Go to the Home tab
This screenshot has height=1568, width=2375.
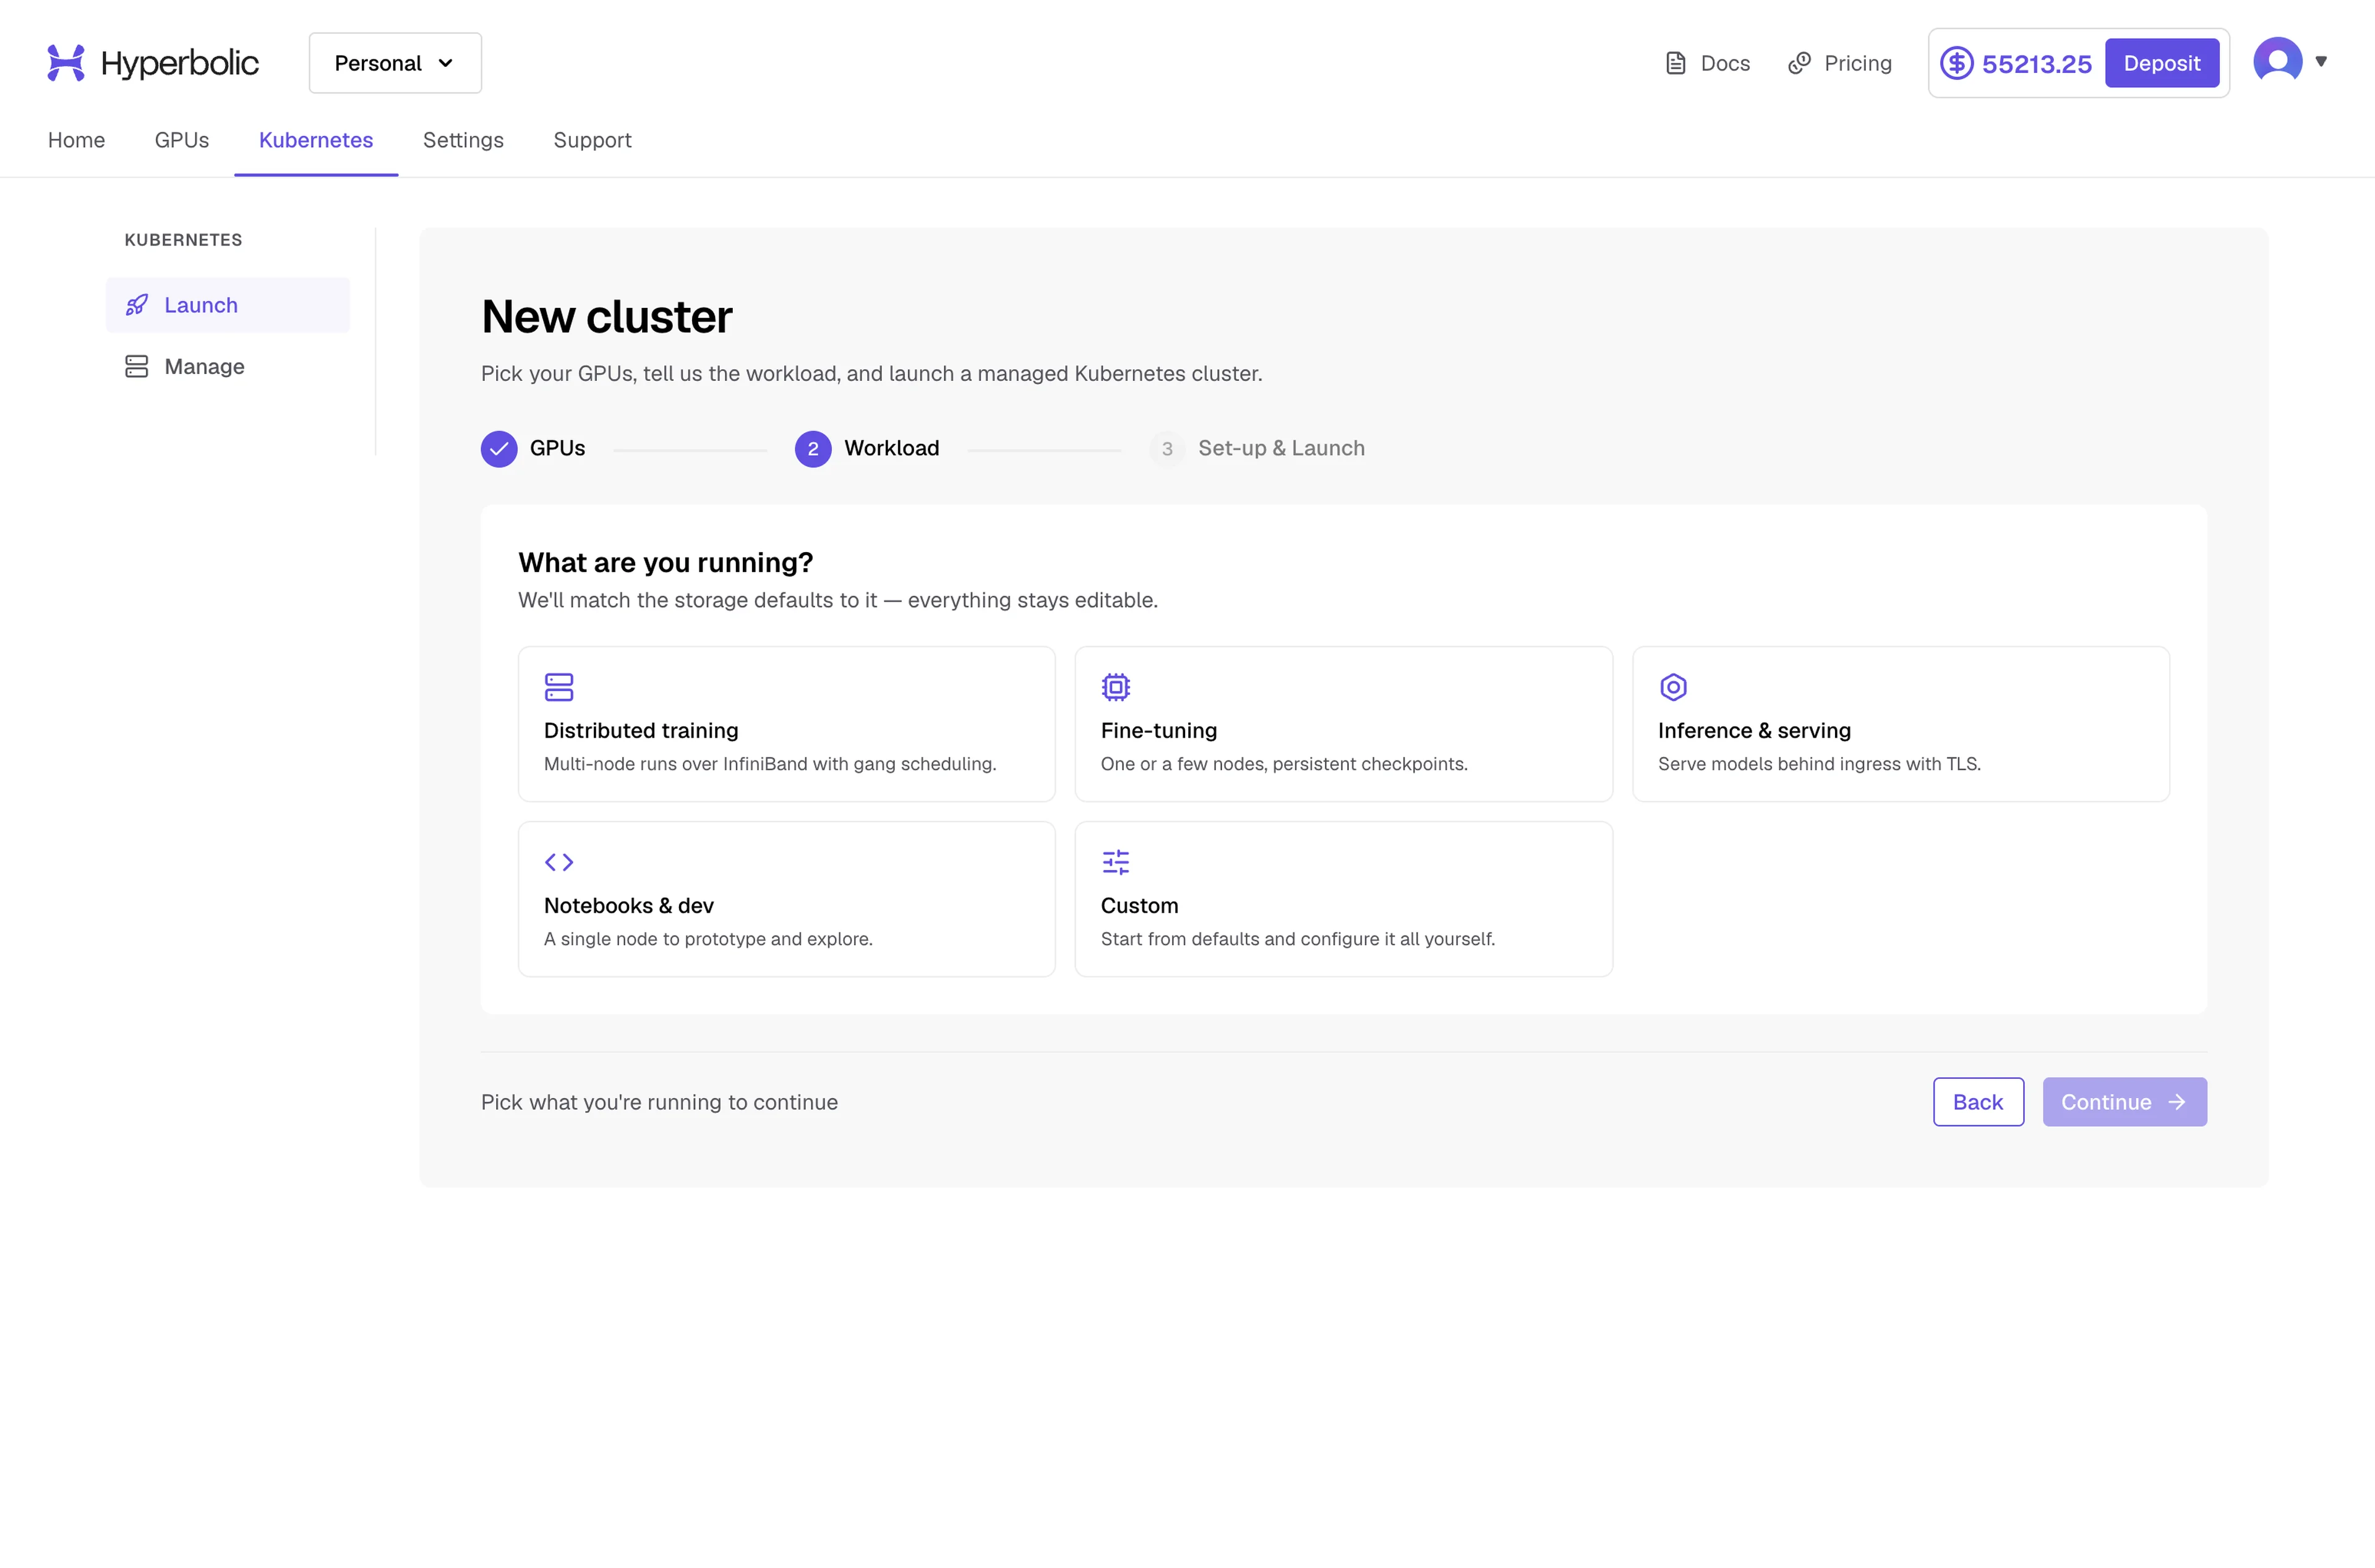(x=76, y=140)
